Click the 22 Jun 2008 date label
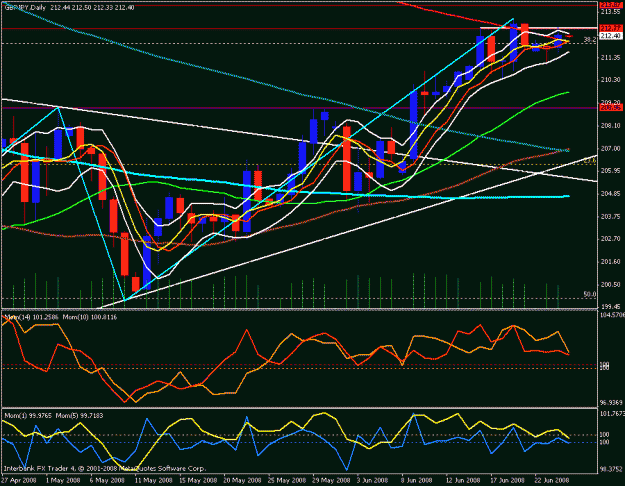625x486 pixels. pyautogui.click(x=554, y=480)
